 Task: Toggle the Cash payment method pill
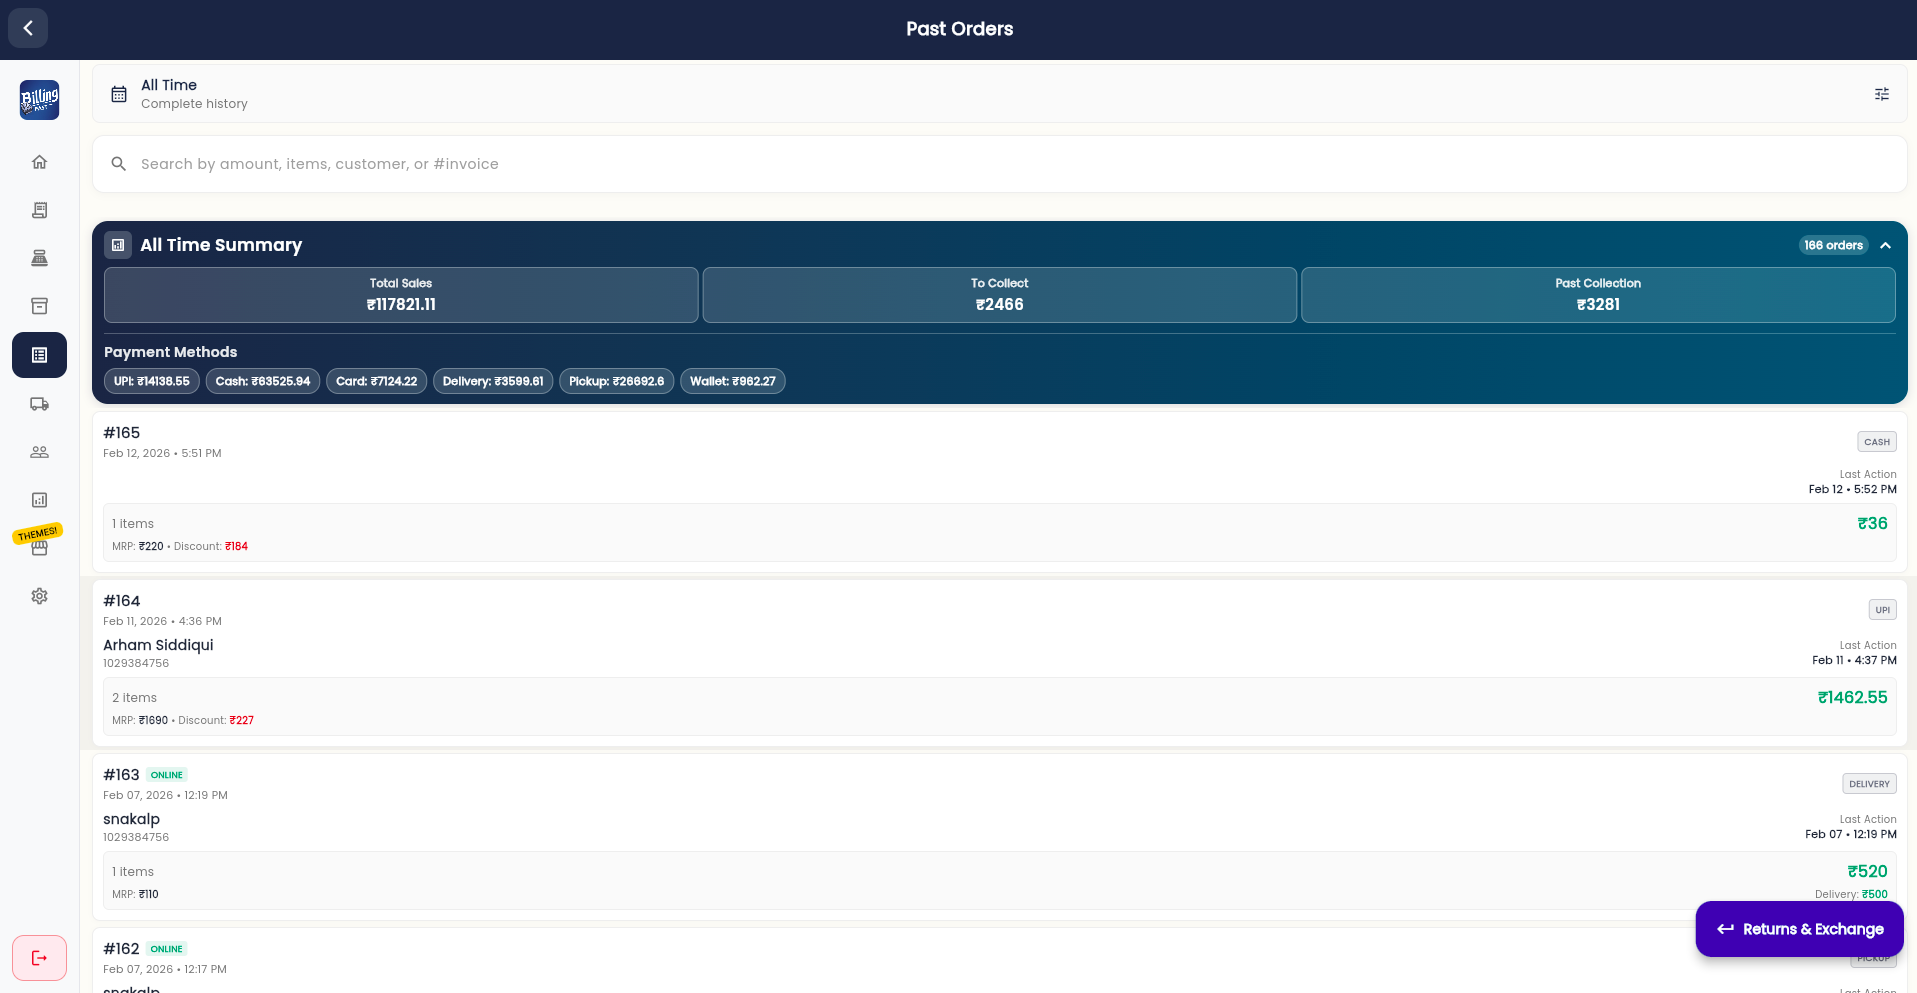click(262, 381)
